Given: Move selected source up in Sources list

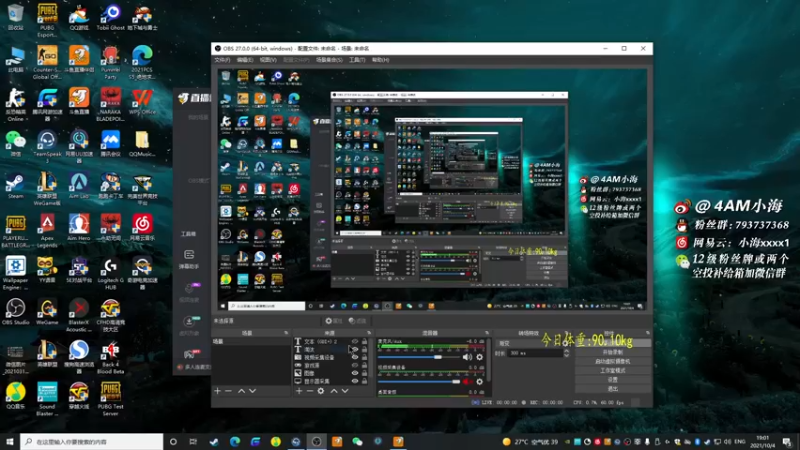Looking at the screenshot, I should [x=334, y=391].
